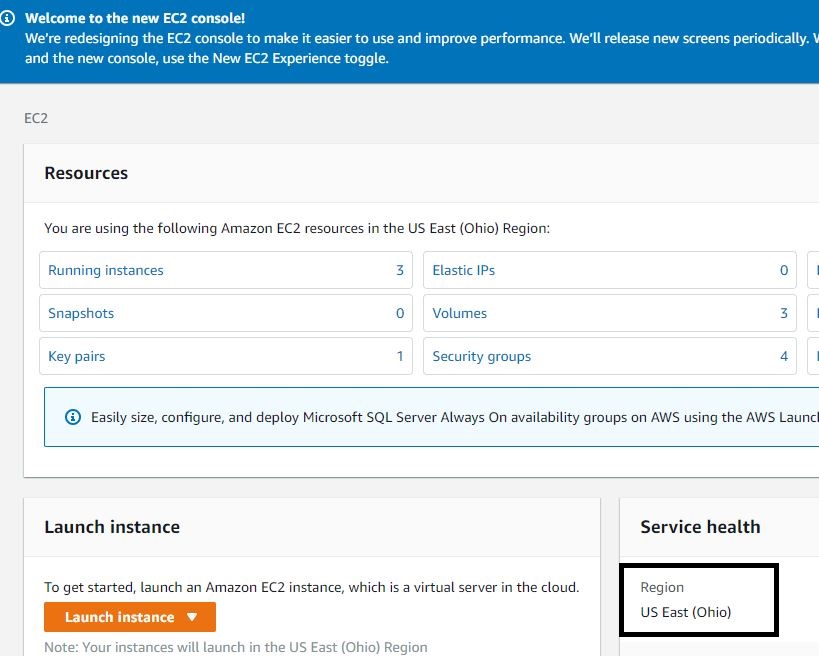Open the Security groups resource link
This screenshot has width=819, height=656.
pos(481,356)
